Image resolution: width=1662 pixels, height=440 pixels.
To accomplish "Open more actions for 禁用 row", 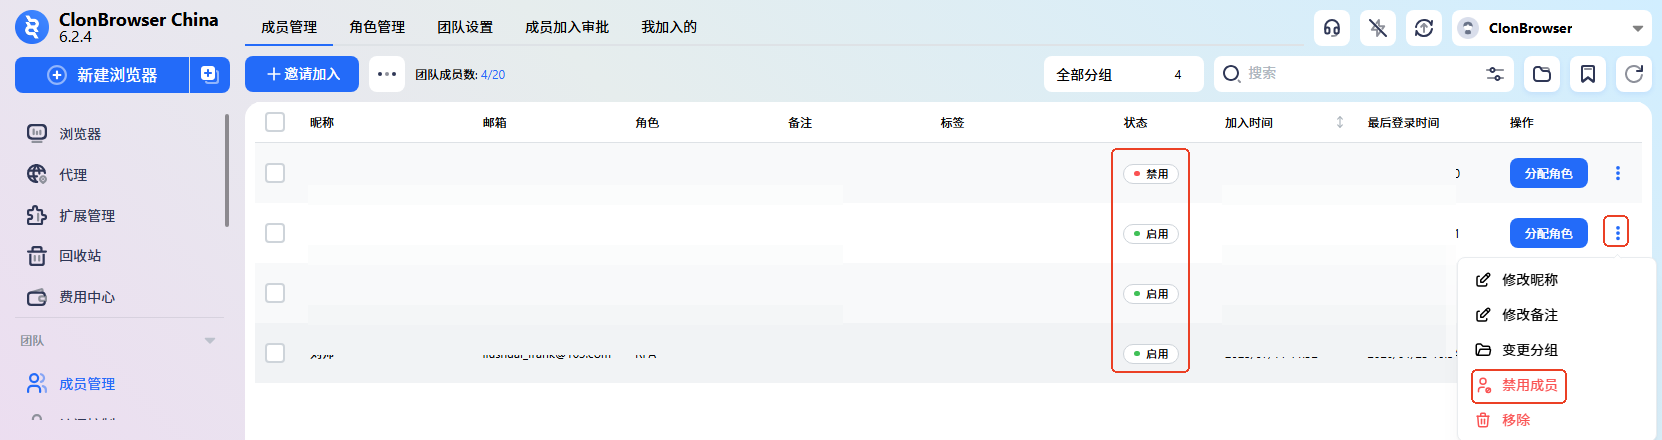I will (x=1617, y=173).
